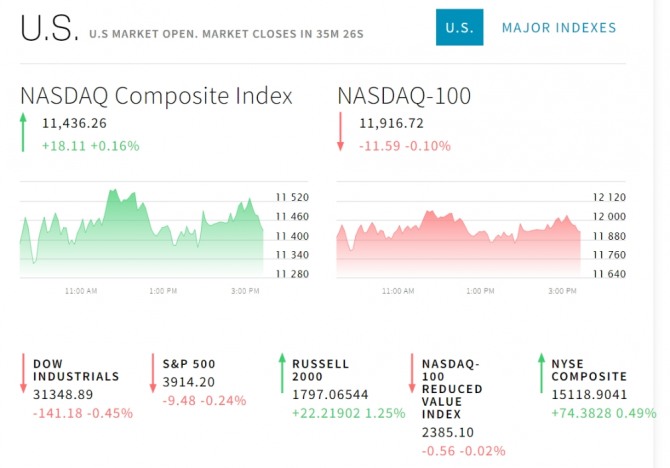Click the NASDAQ-100 red down arrow
The width and height of the screenshot is (670, 468).
click(x=340, y=133)
